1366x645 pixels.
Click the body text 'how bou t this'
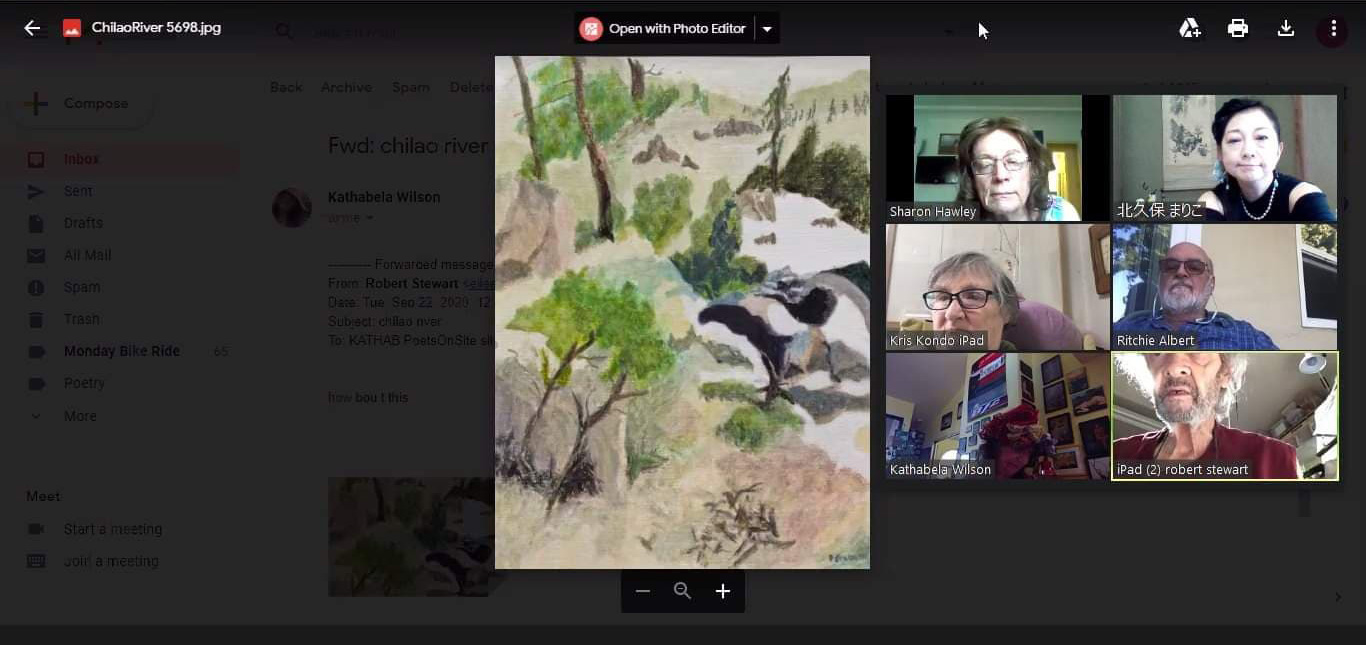click(x=368, y=397)
